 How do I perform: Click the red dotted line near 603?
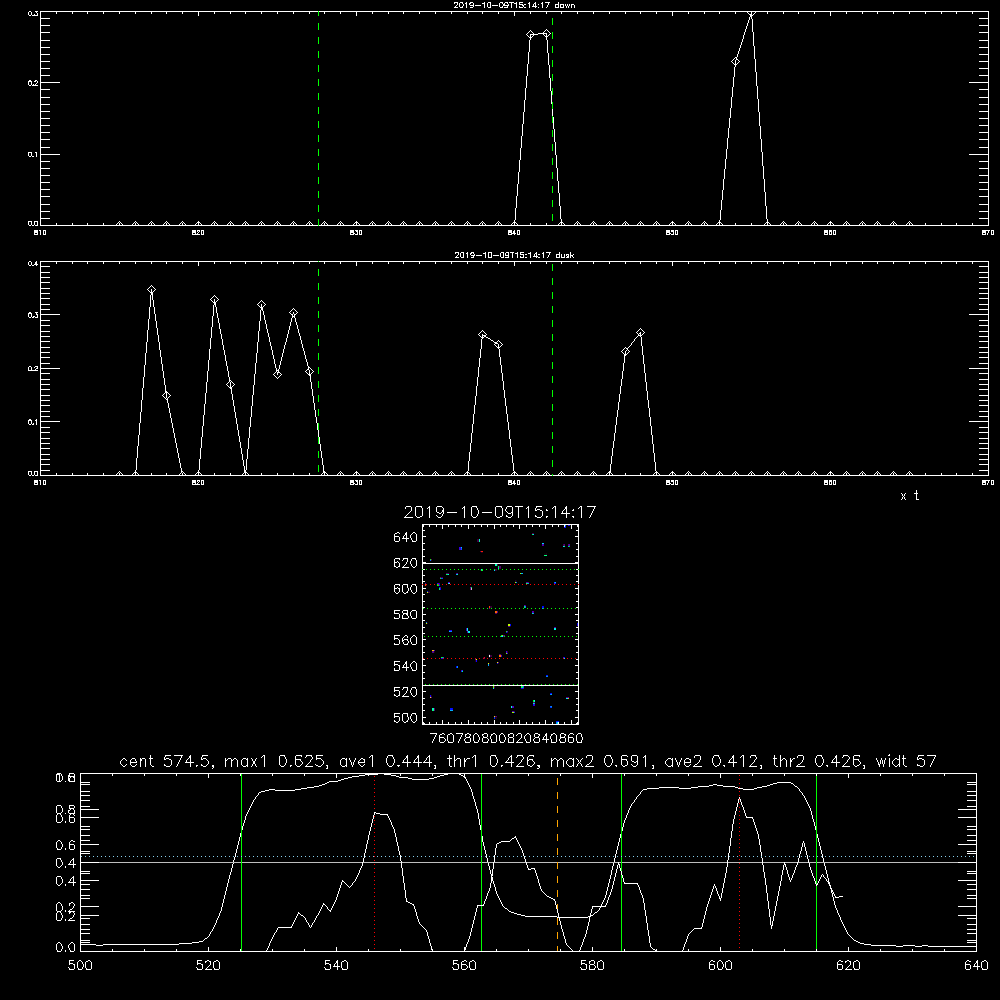(739, 861)
